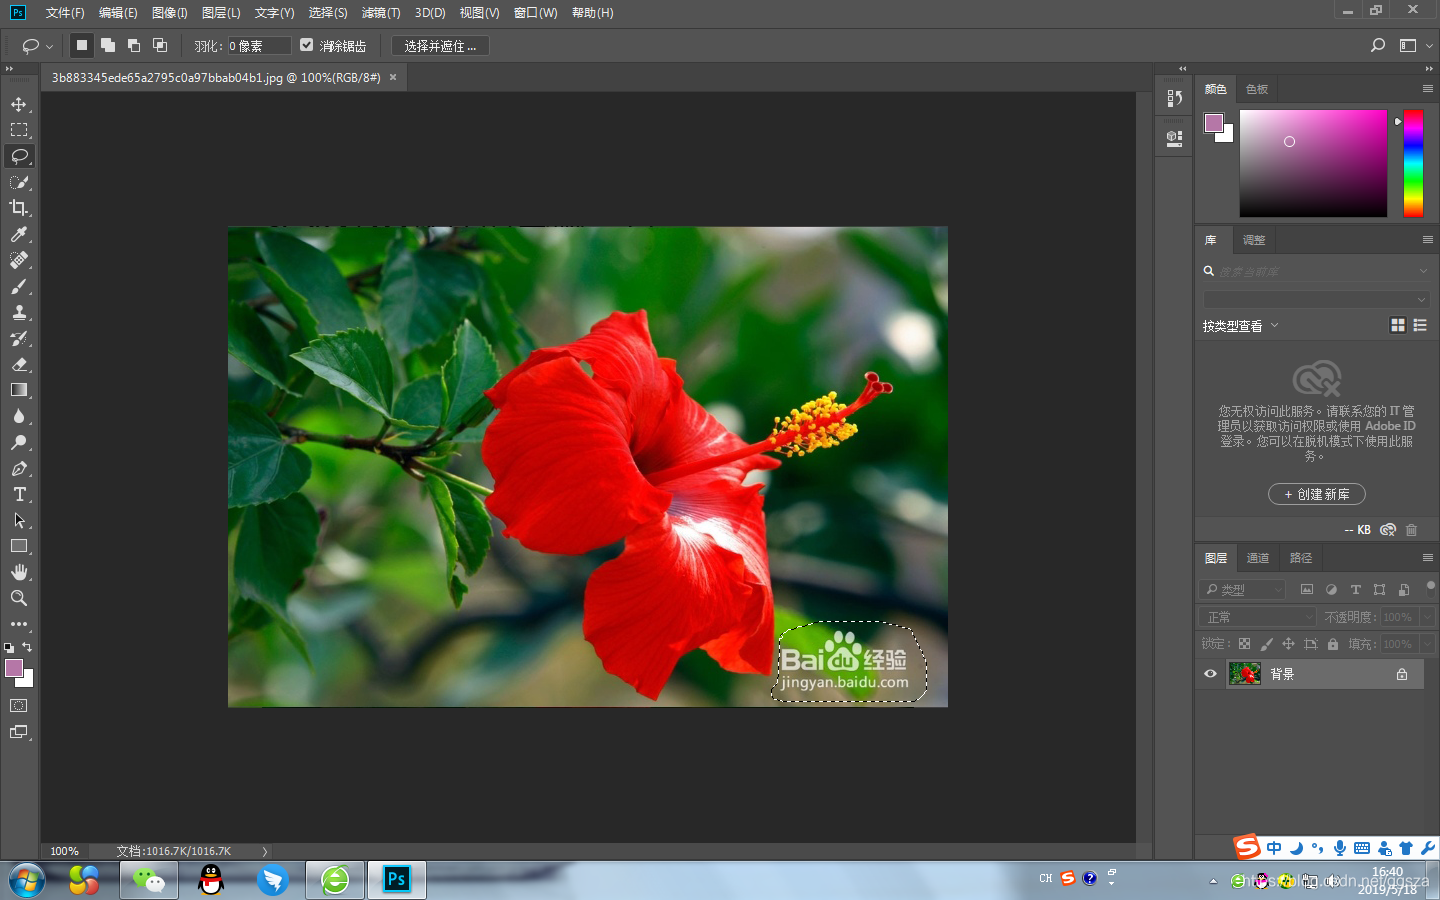Select the Pen tool
This screenshot has height=900, width=1440.
coord(19,468)
